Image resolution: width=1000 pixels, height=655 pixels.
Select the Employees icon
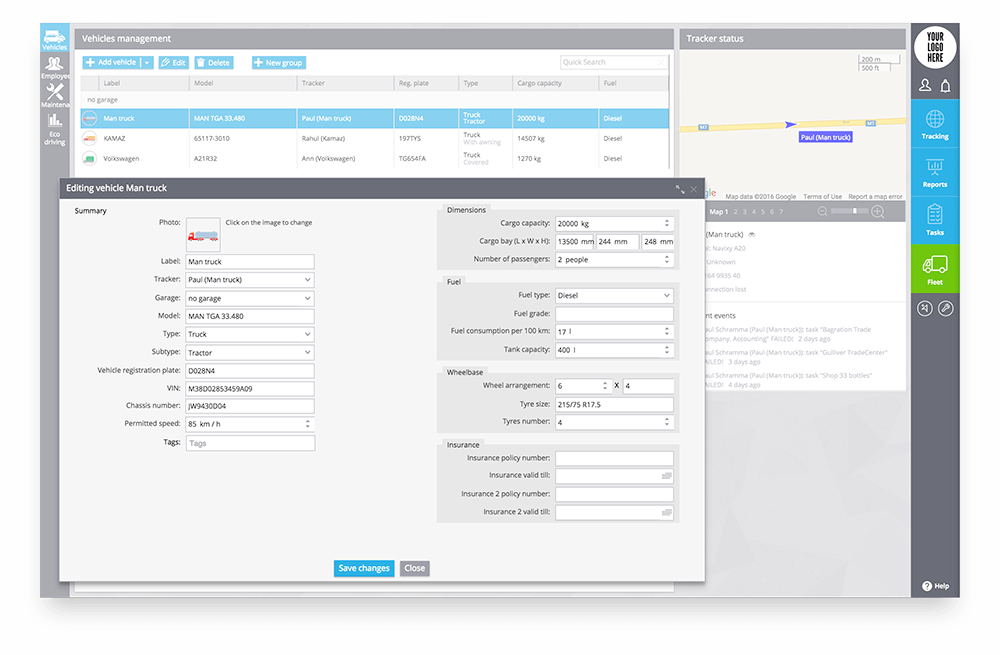coord(54,67)
